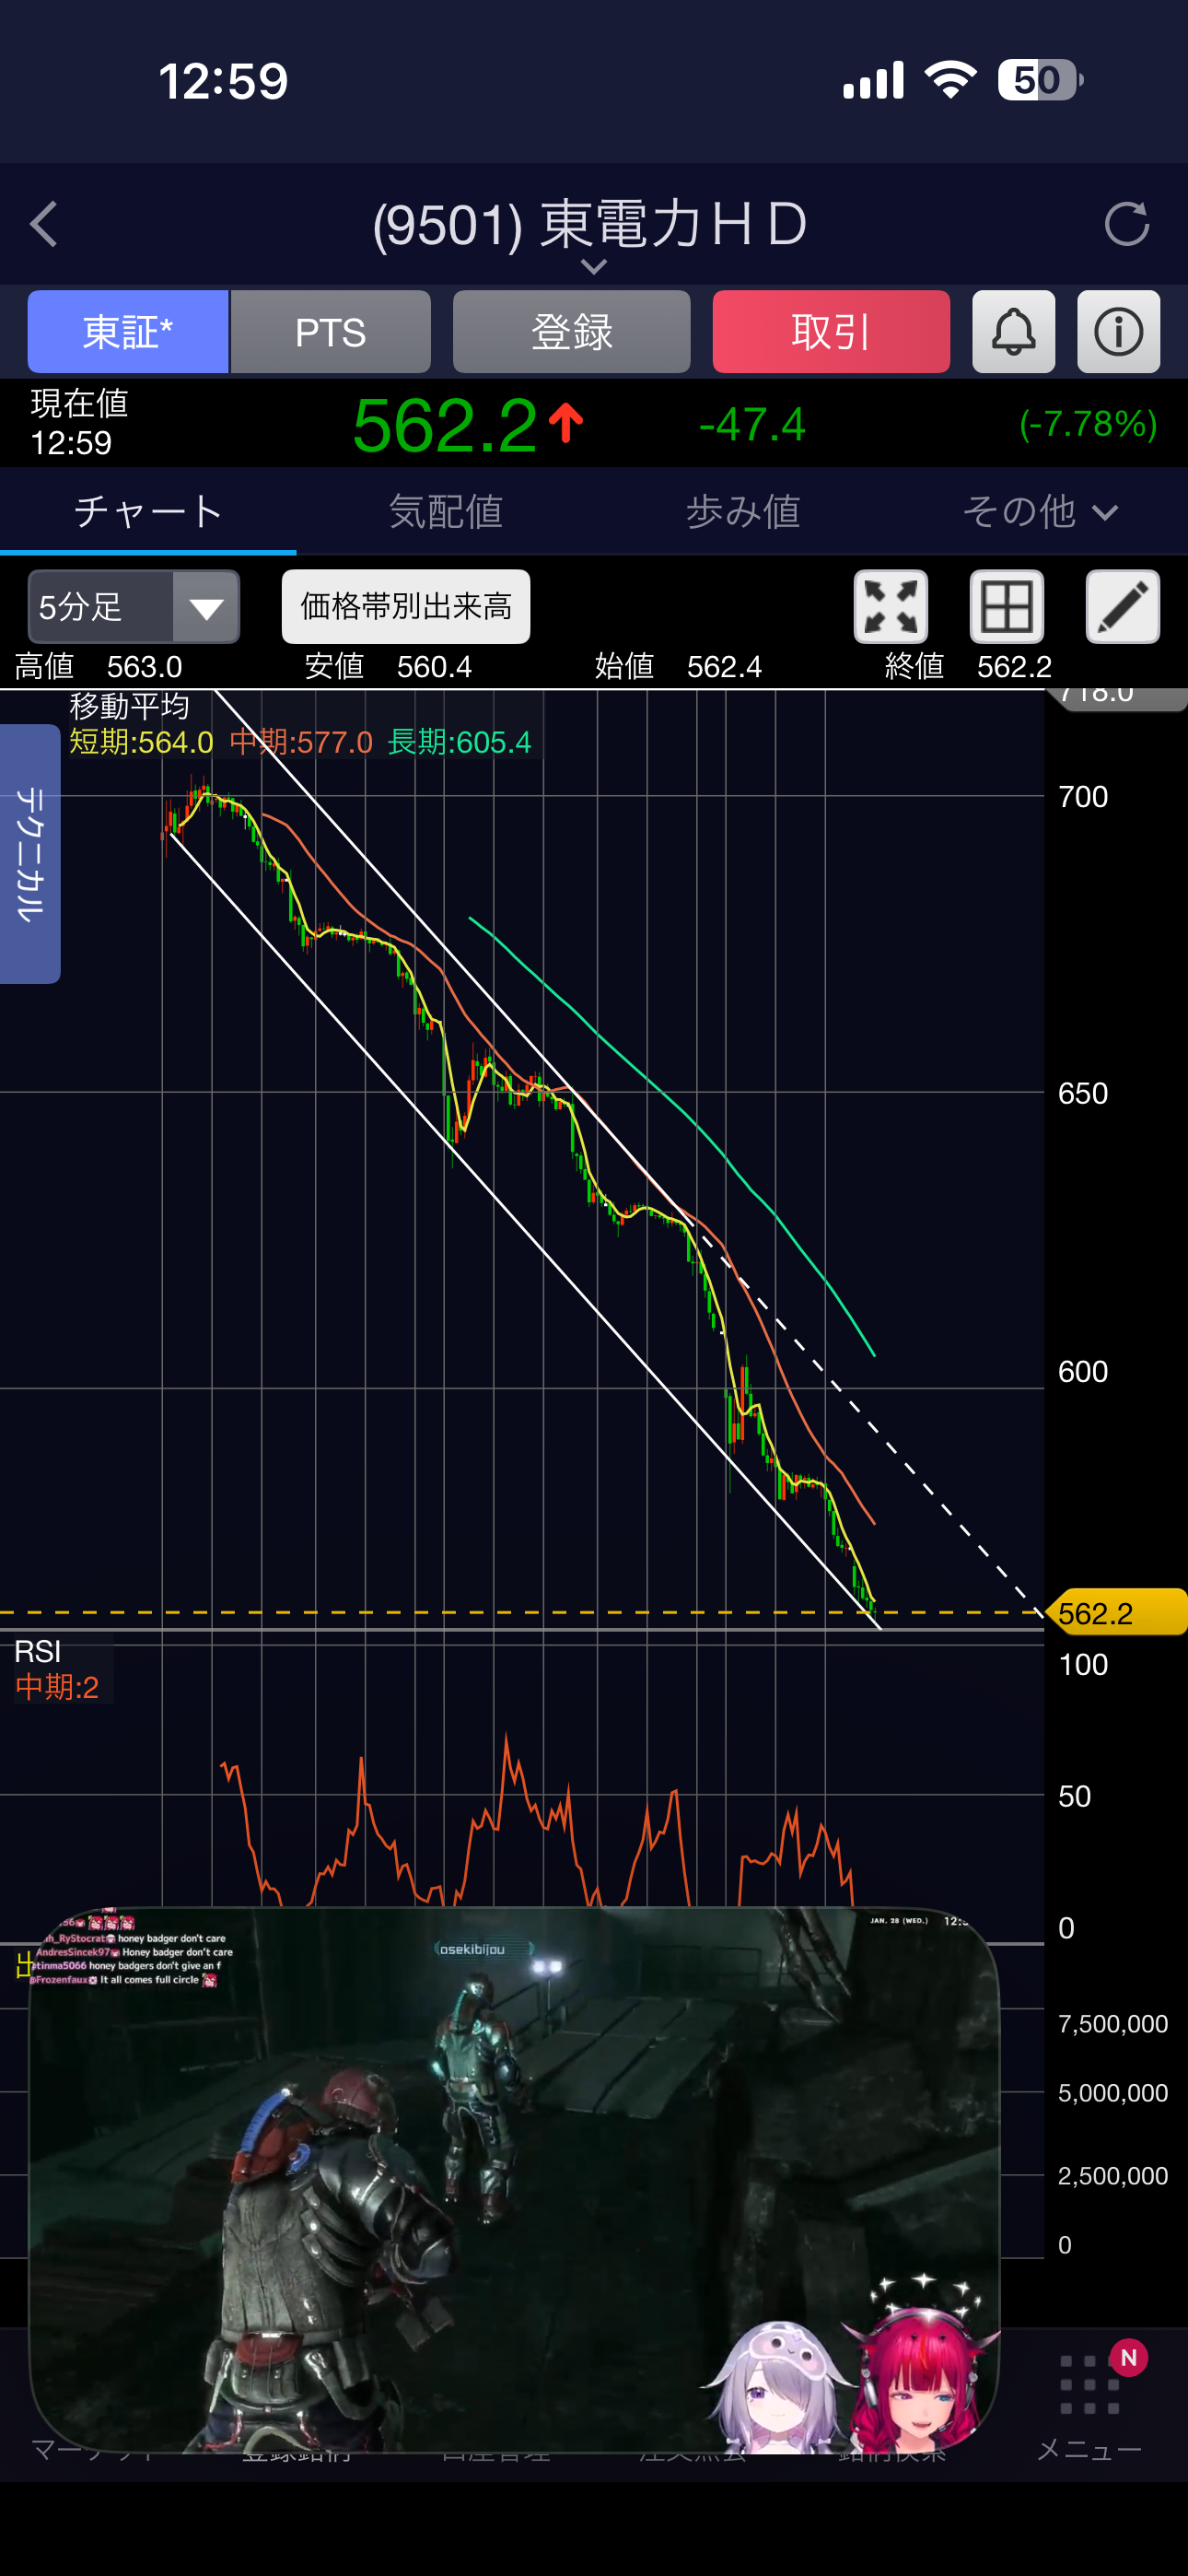
Task: Switch to PTS market
Action: point(331,332)
